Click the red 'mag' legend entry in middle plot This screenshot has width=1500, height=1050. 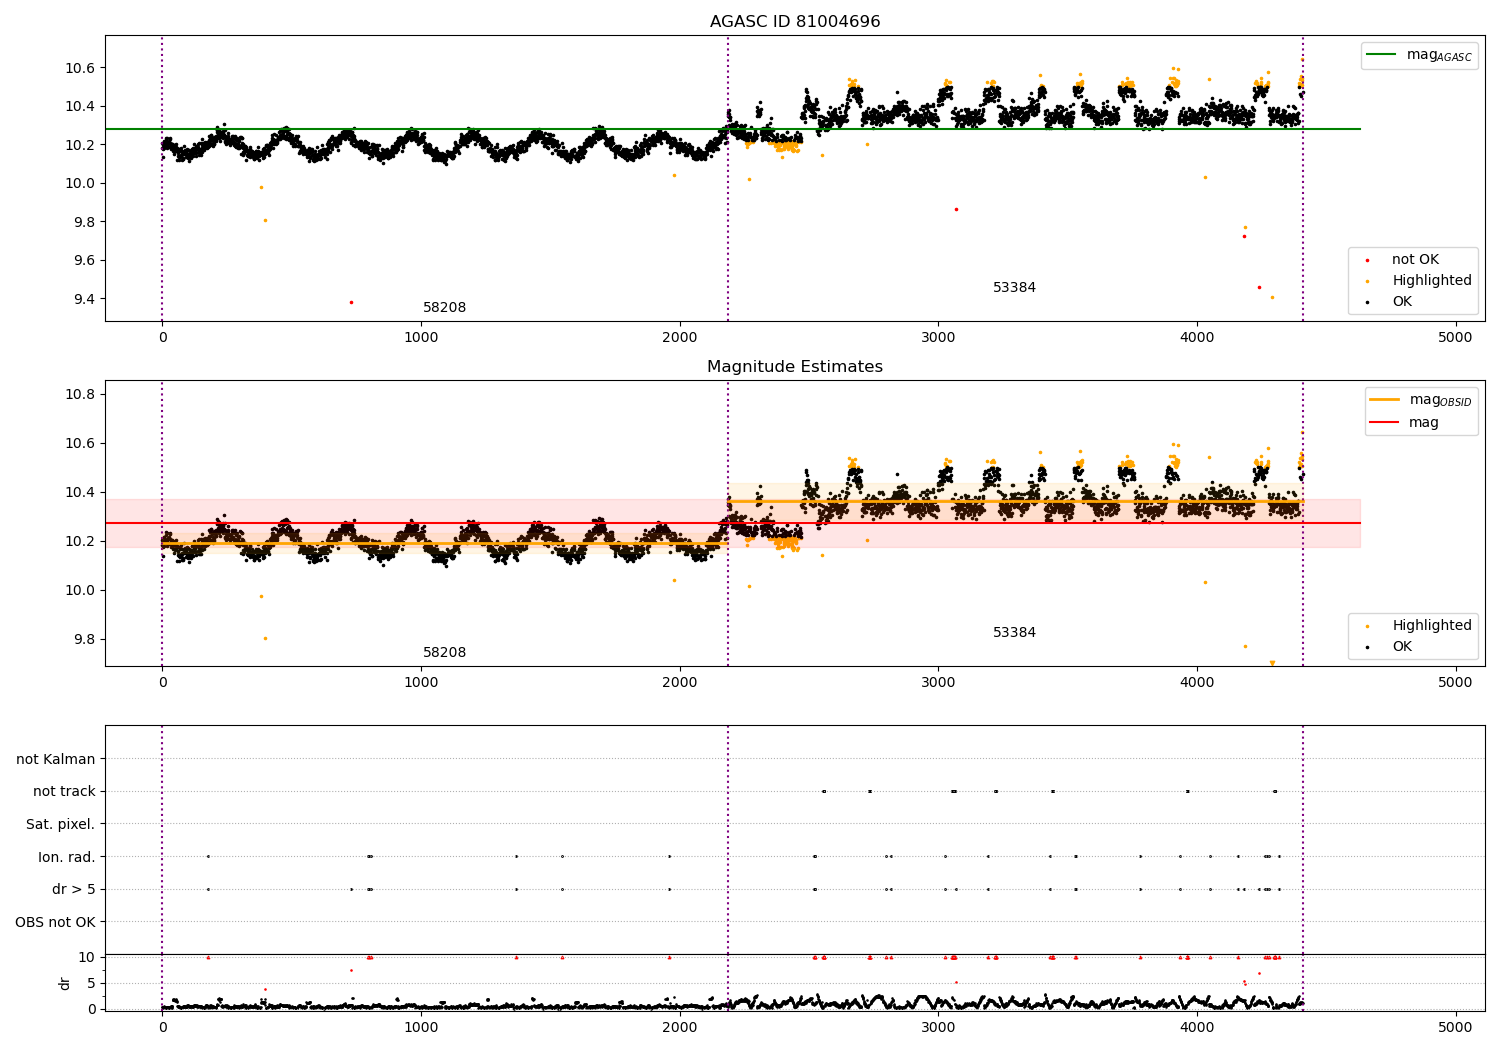coord(1404,423)
